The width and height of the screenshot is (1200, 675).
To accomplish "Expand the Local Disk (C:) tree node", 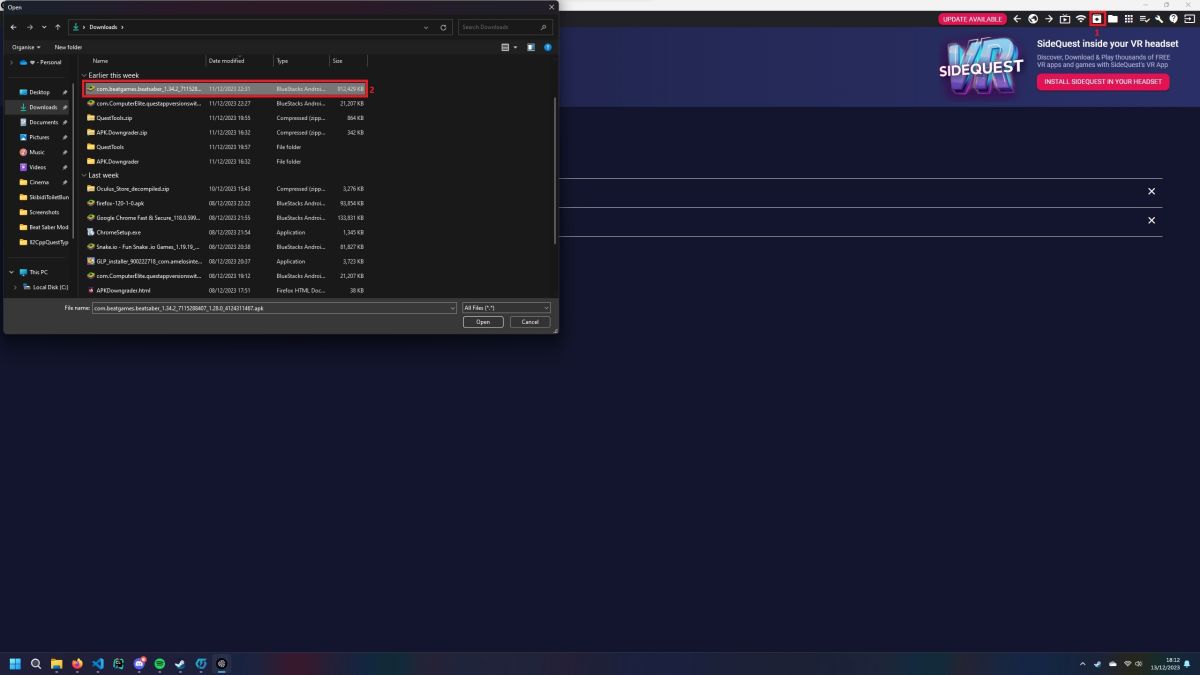I will click(x=15, y=287).
